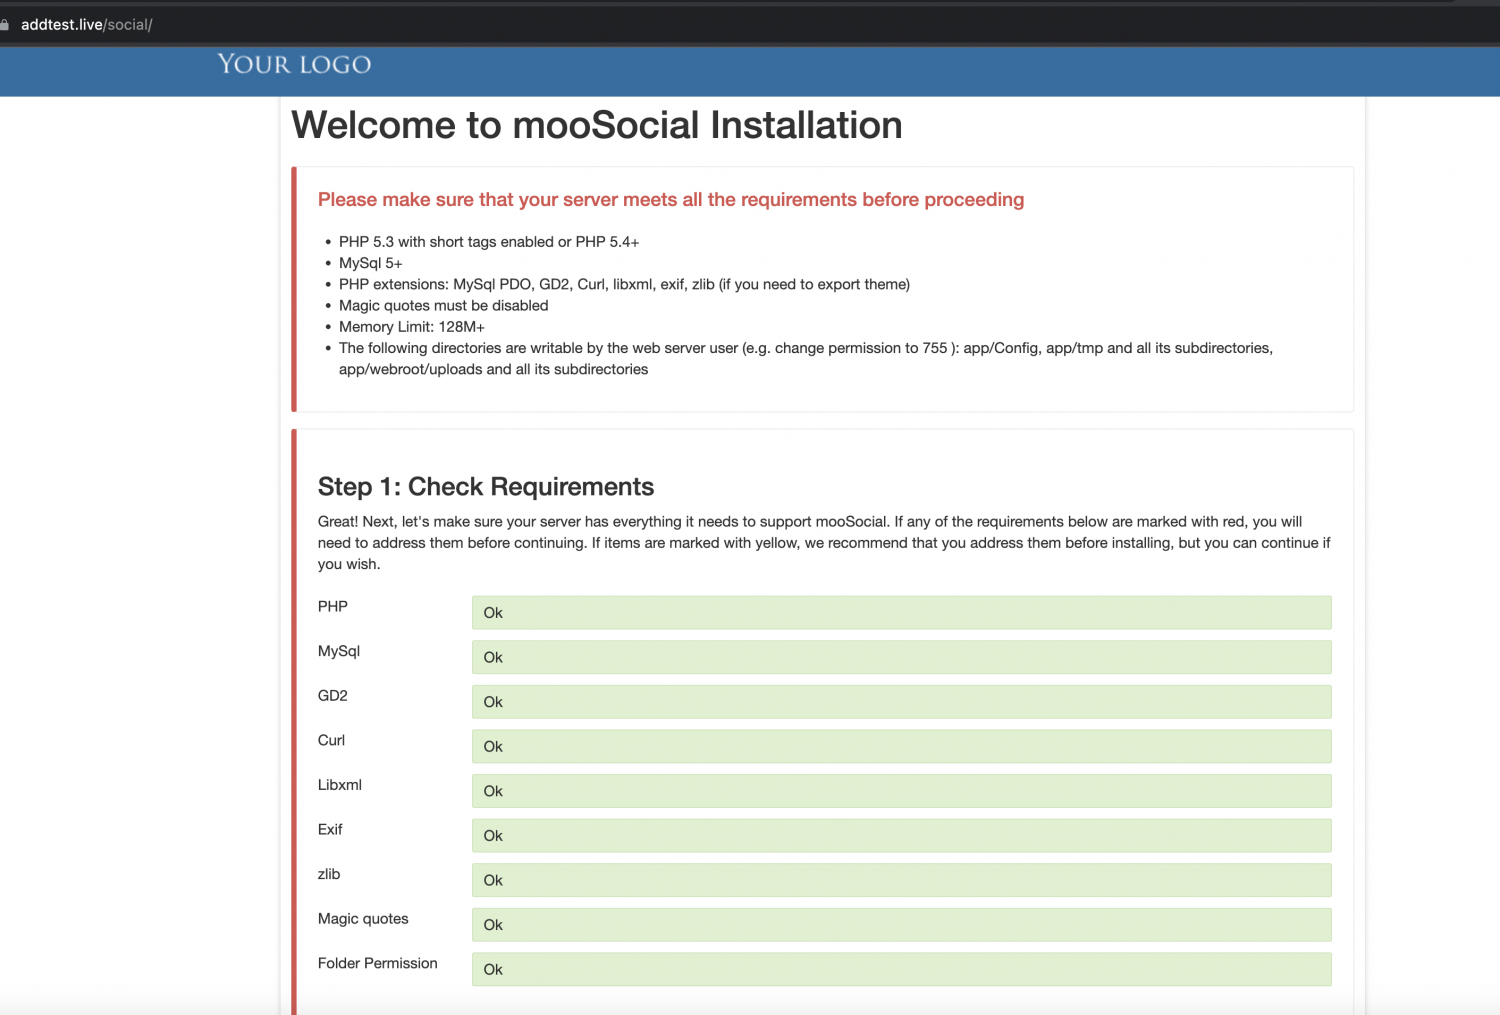Click the writable directories requirement line
This screenshot has height=1015, width=1500.
[805, 358]
